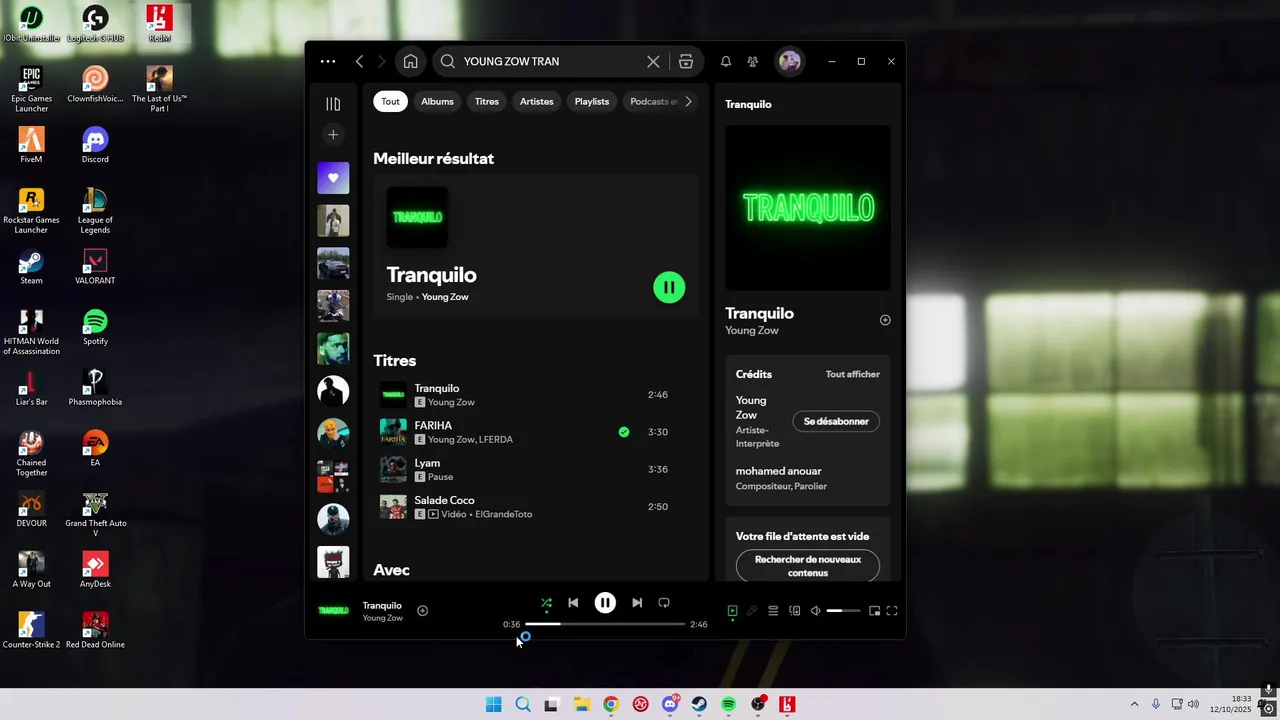The width and height of the screenshot is (1280, 720).
Task: Open the Spotify three-dots menu
Action: 328,61
